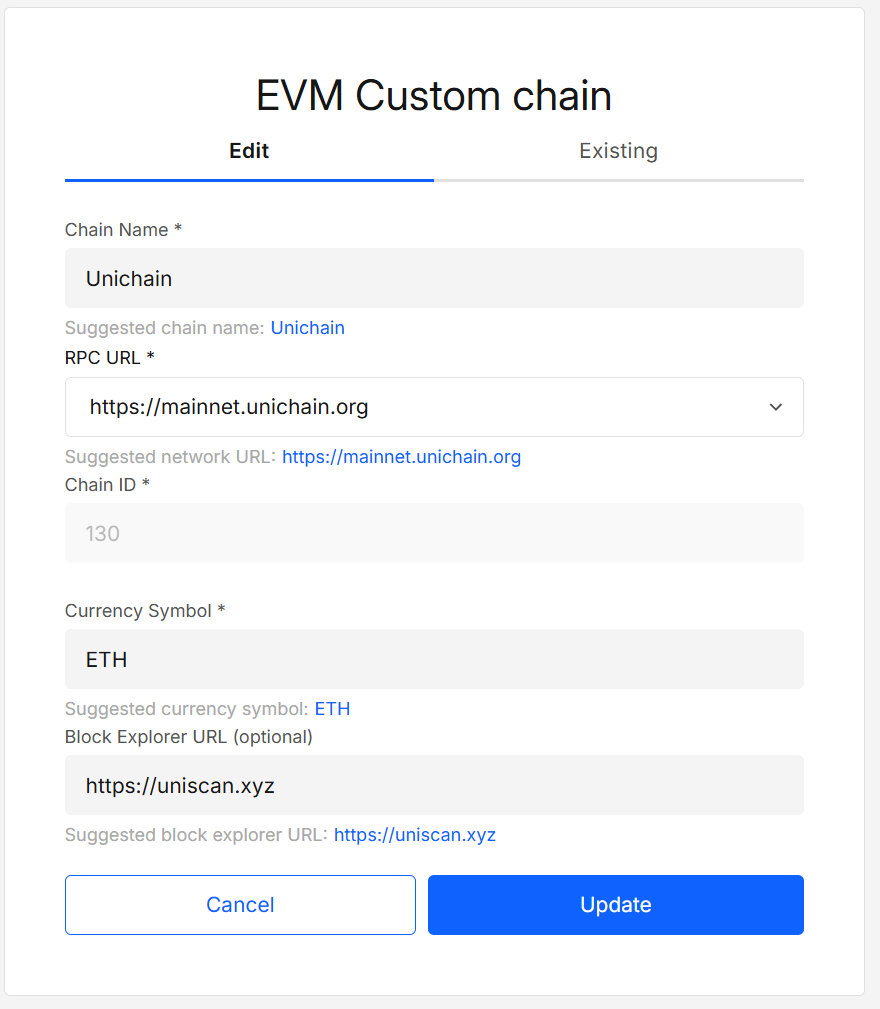
Task: Apply the suggested currency symbol ETH
Action: [x=332, y=708]
